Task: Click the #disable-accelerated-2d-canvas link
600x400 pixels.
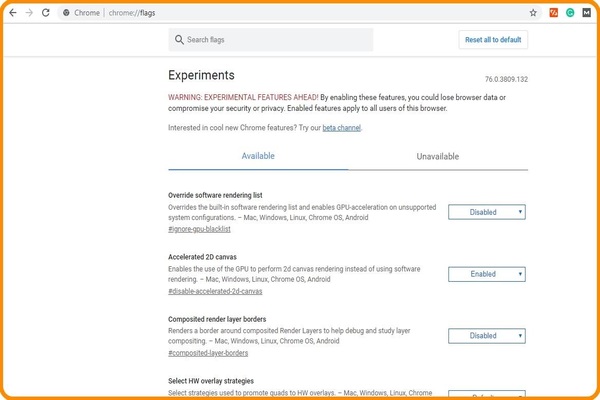Action: (x=215, y=291)
